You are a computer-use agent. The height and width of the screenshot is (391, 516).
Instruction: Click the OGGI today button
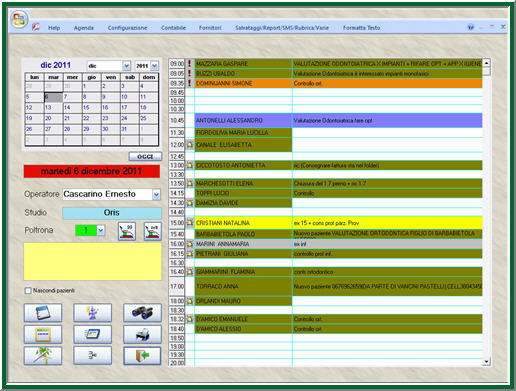(x=145, y=156)
